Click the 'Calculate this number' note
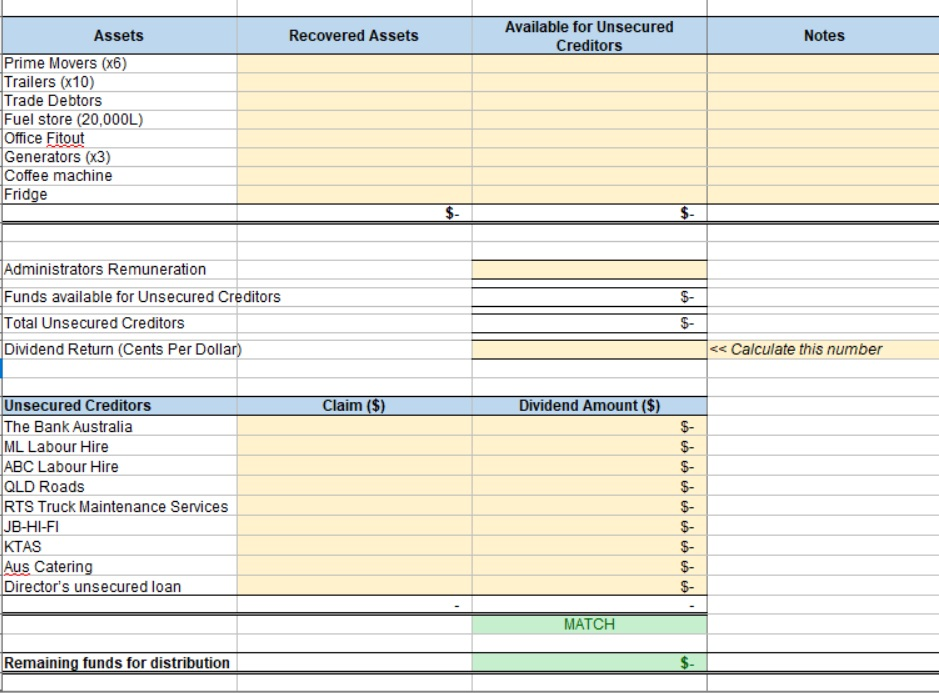 pos(795,349)
